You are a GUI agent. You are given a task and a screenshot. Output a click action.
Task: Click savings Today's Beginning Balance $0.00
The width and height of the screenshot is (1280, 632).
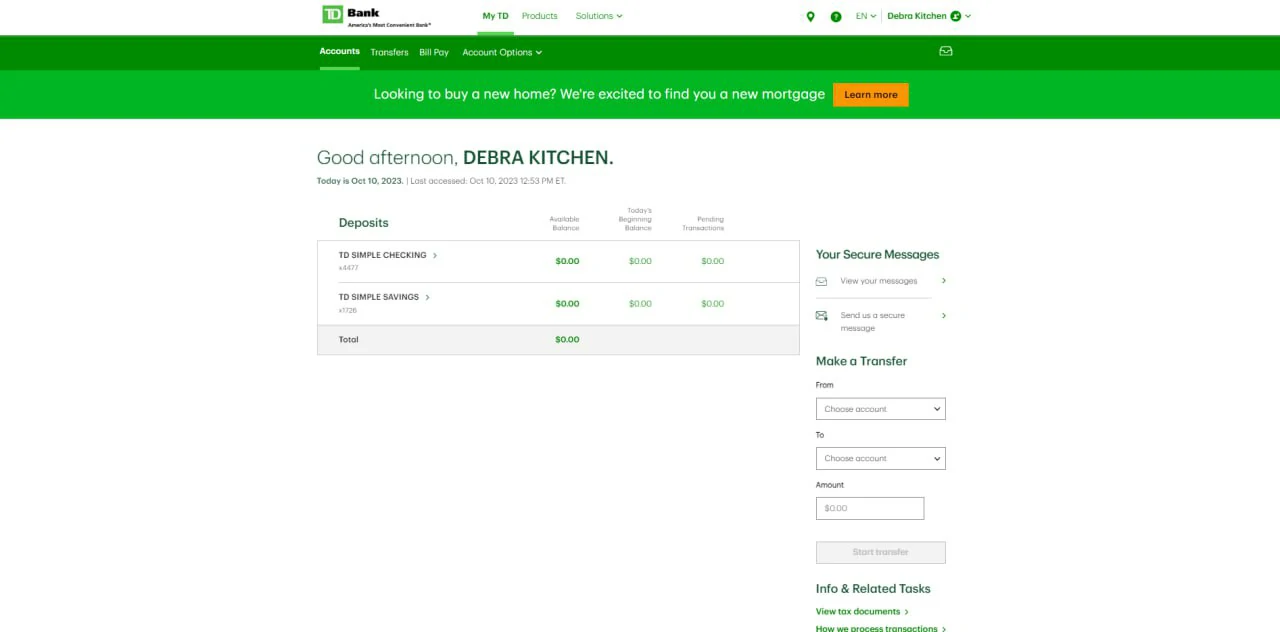coord(640,303)
